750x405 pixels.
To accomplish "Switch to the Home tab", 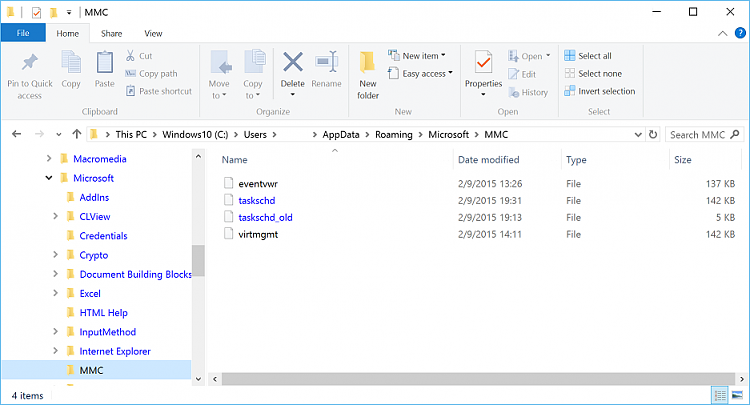I will point(67,33).
